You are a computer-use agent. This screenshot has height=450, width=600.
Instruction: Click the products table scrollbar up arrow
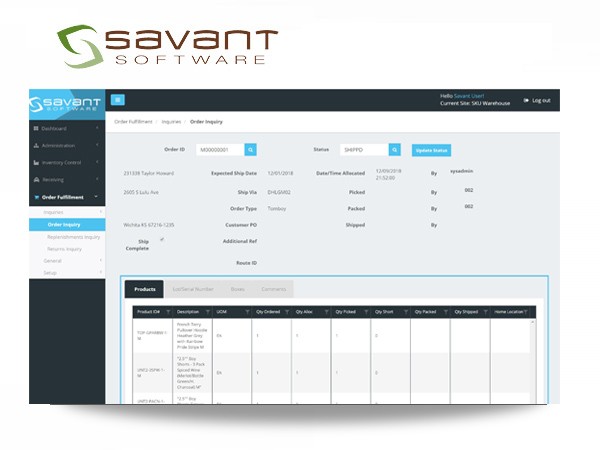(x=532, y=323)
